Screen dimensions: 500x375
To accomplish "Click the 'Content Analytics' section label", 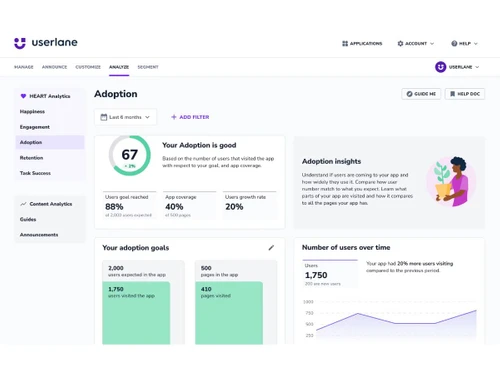I will click(x=51, y=204).
